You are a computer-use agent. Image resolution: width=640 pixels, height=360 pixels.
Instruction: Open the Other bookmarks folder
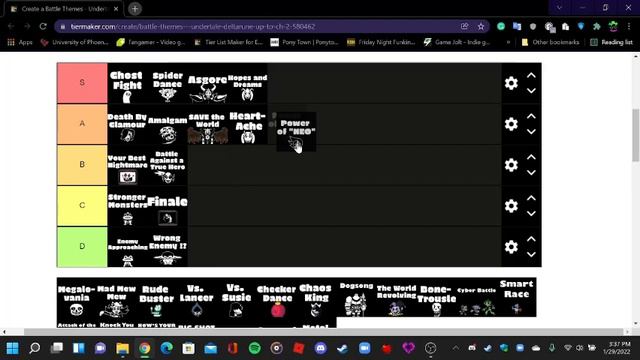(550, 42)
